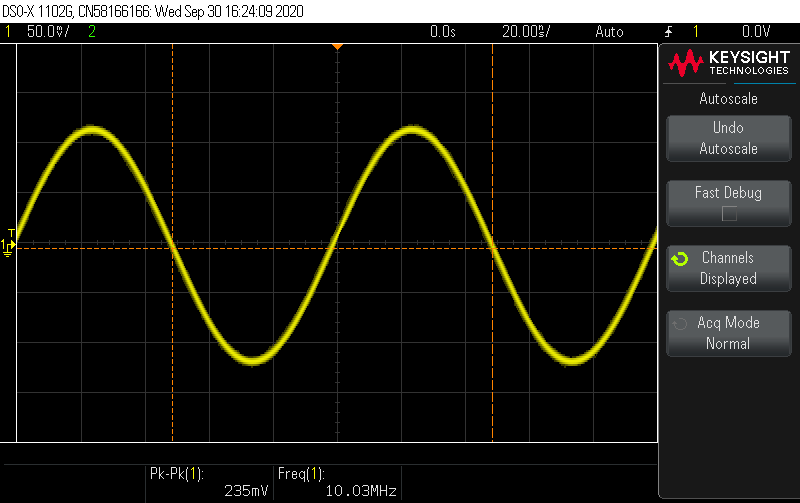Viewport: 800px width, 503px height.
Task: Click the green knob icon beside Channels Displayed
Action: coord(680,260)
